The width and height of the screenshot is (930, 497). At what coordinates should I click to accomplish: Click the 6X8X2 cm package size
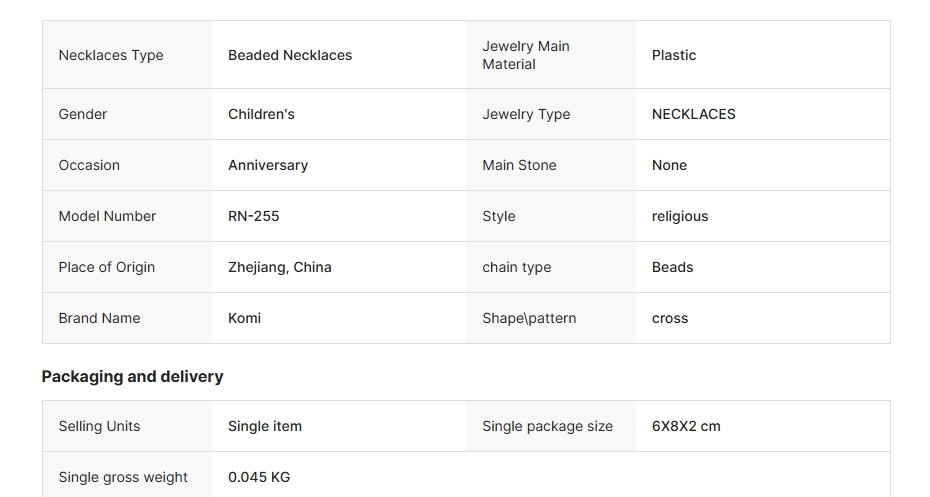tap(686, 426)
